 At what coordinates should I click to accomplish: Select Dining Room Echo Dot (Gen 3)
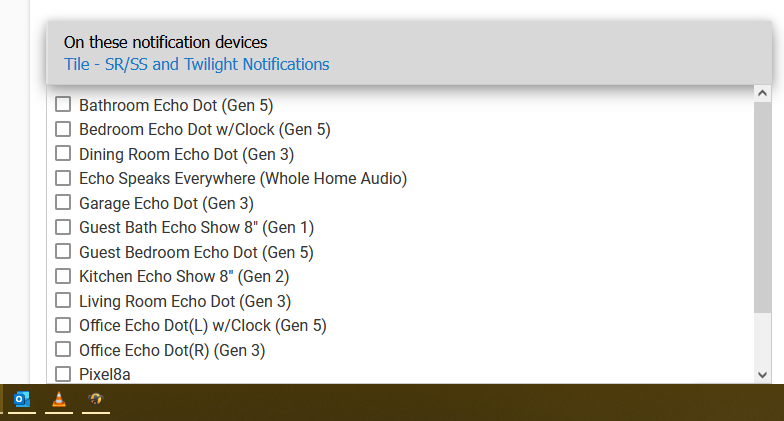pyautogui.click(x=63, y=154)
